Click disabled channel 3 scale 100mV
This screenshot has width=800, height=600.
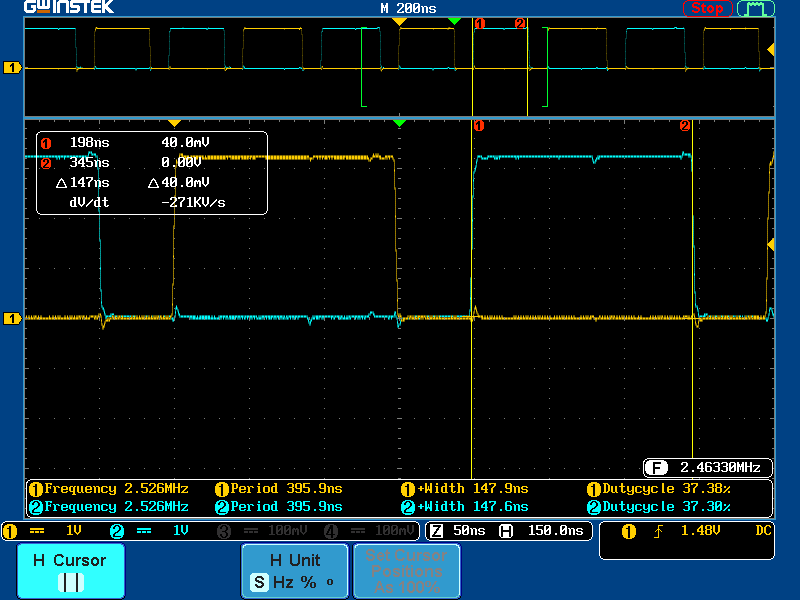tap(287, 531)
